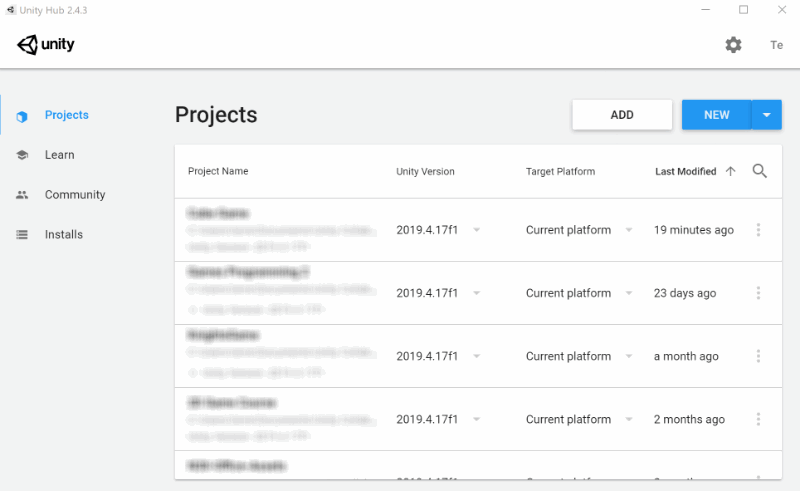Screen dimensions: 800x491
Task: Expand platform dropdown for 23 days ago project
Action: [629, 293]
